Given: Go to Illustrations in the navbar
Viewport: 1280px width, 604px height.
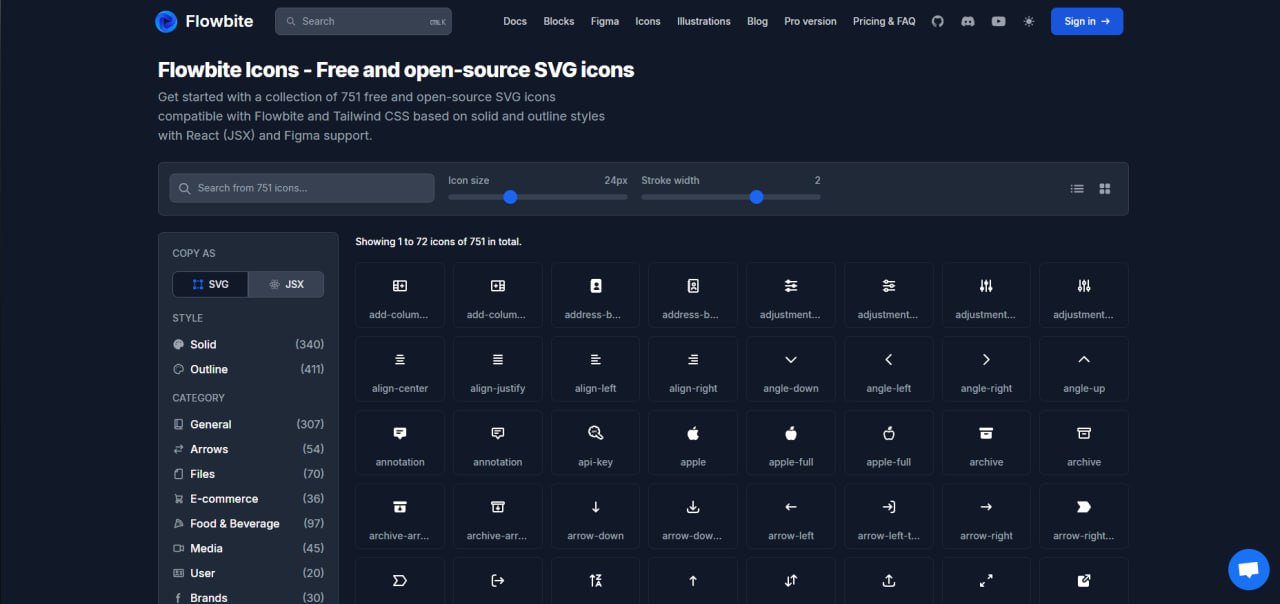Looking at the screenshot, I should [x=704, y=21].
